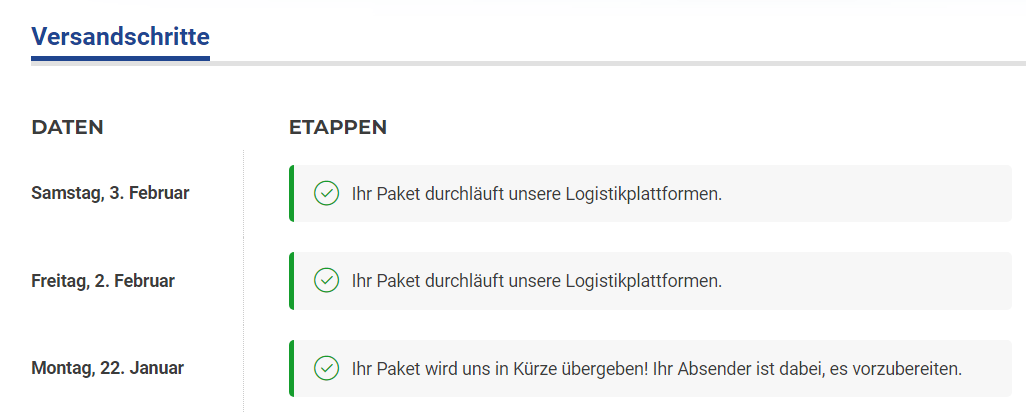
Task: Click the green left bar of the Freitag step
Action: [x=291, y=281]
